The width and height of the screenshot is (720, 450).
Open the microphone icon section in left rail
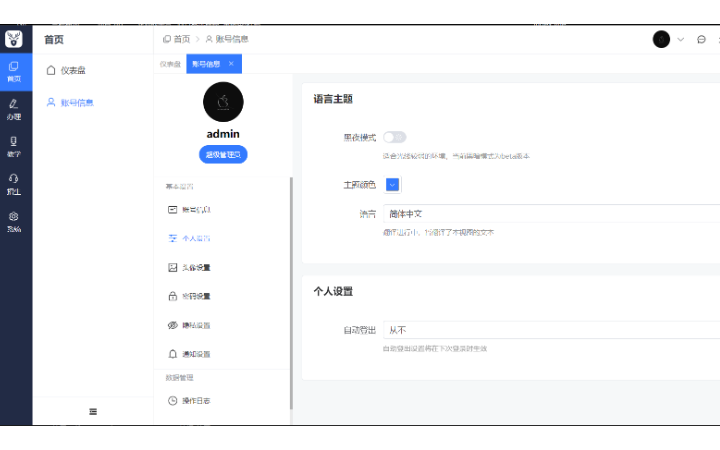point(14,147)
